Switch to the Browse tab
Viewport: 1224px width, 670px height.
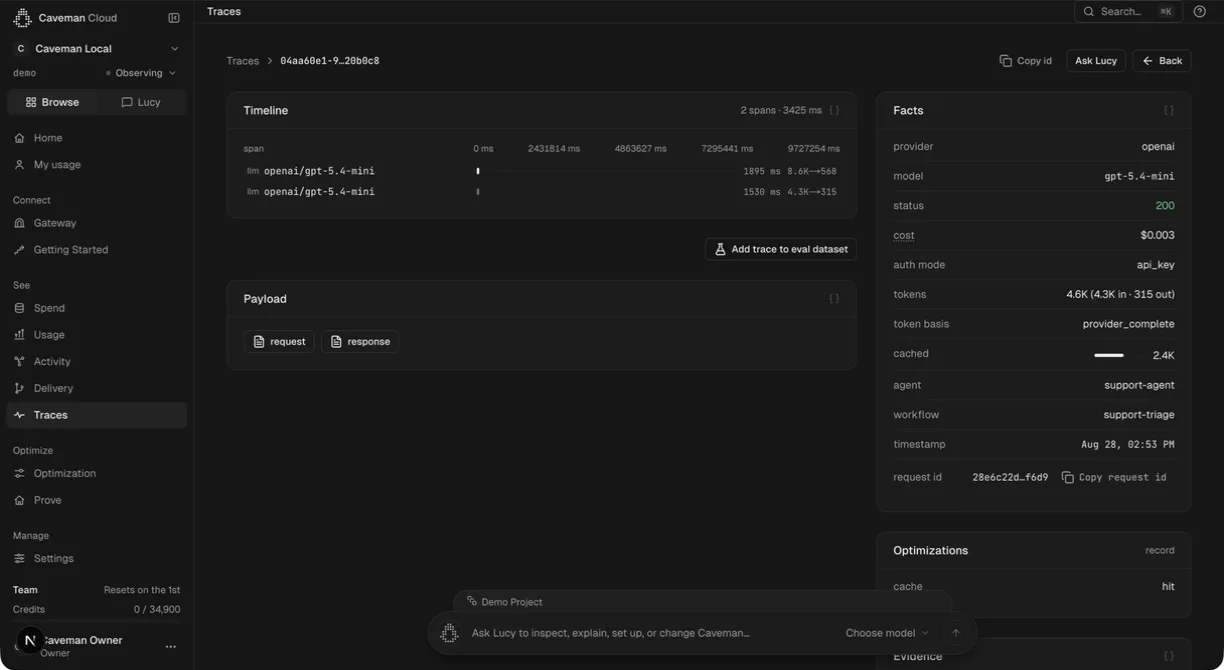coord(52,102)
